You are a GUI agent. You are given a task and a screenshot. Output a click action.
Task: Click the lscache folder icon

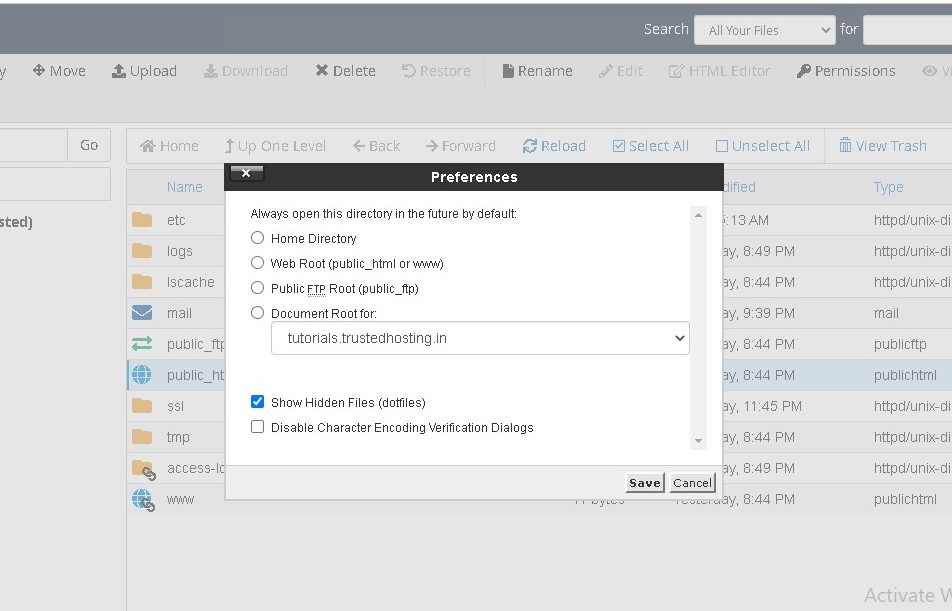(x=142, y=282)
